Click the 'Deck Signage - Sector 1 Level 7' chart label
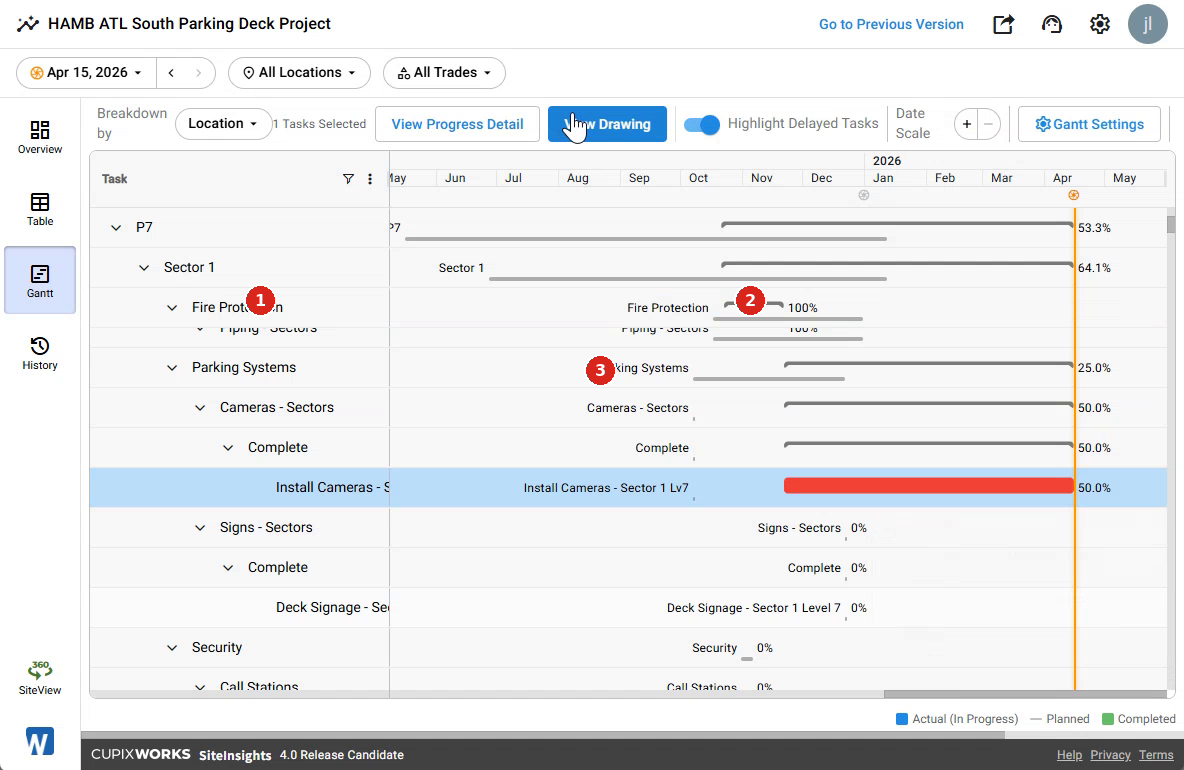 [754, 608]
